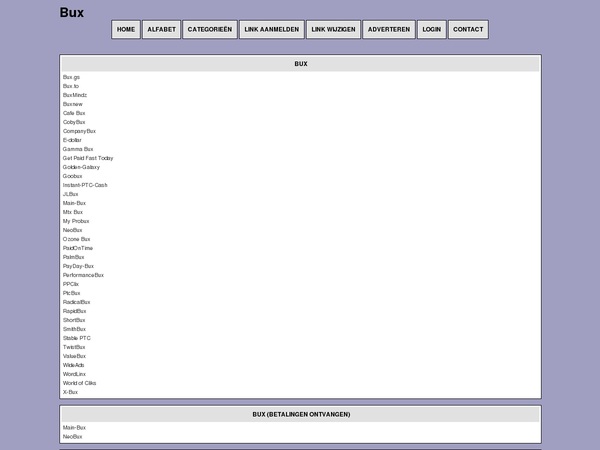Open the Gamma Bux link

[x=78, y=149]
